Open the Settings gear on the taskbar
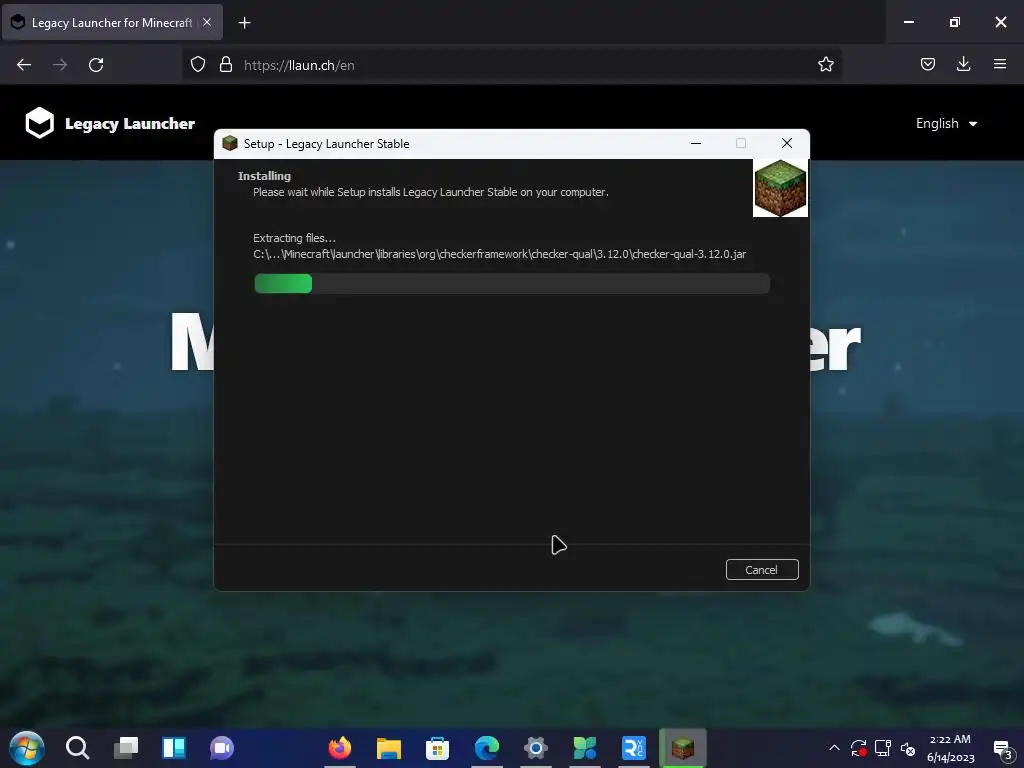This screenshot has height=768, width=1024. click(x=536, y=748)
